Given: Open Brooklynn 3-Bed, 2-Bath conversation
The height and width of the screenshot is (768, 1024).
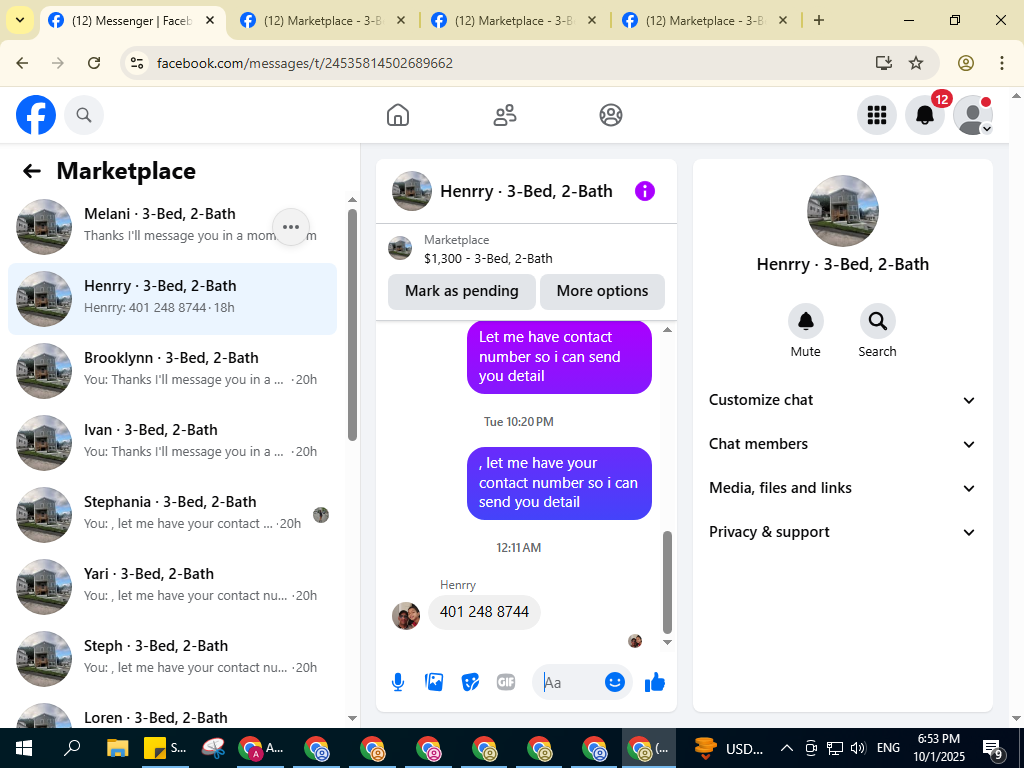Looking at the screenshot, I should (172, 371).
